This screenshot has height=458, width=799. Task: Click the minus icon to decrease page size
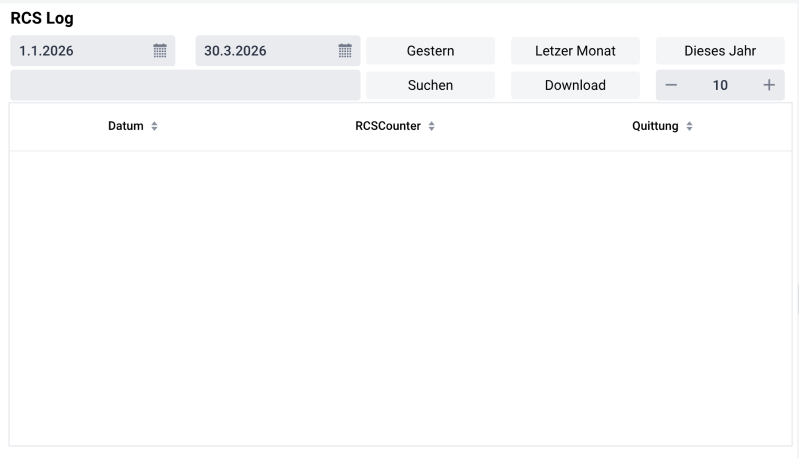(x=671, y=86)
